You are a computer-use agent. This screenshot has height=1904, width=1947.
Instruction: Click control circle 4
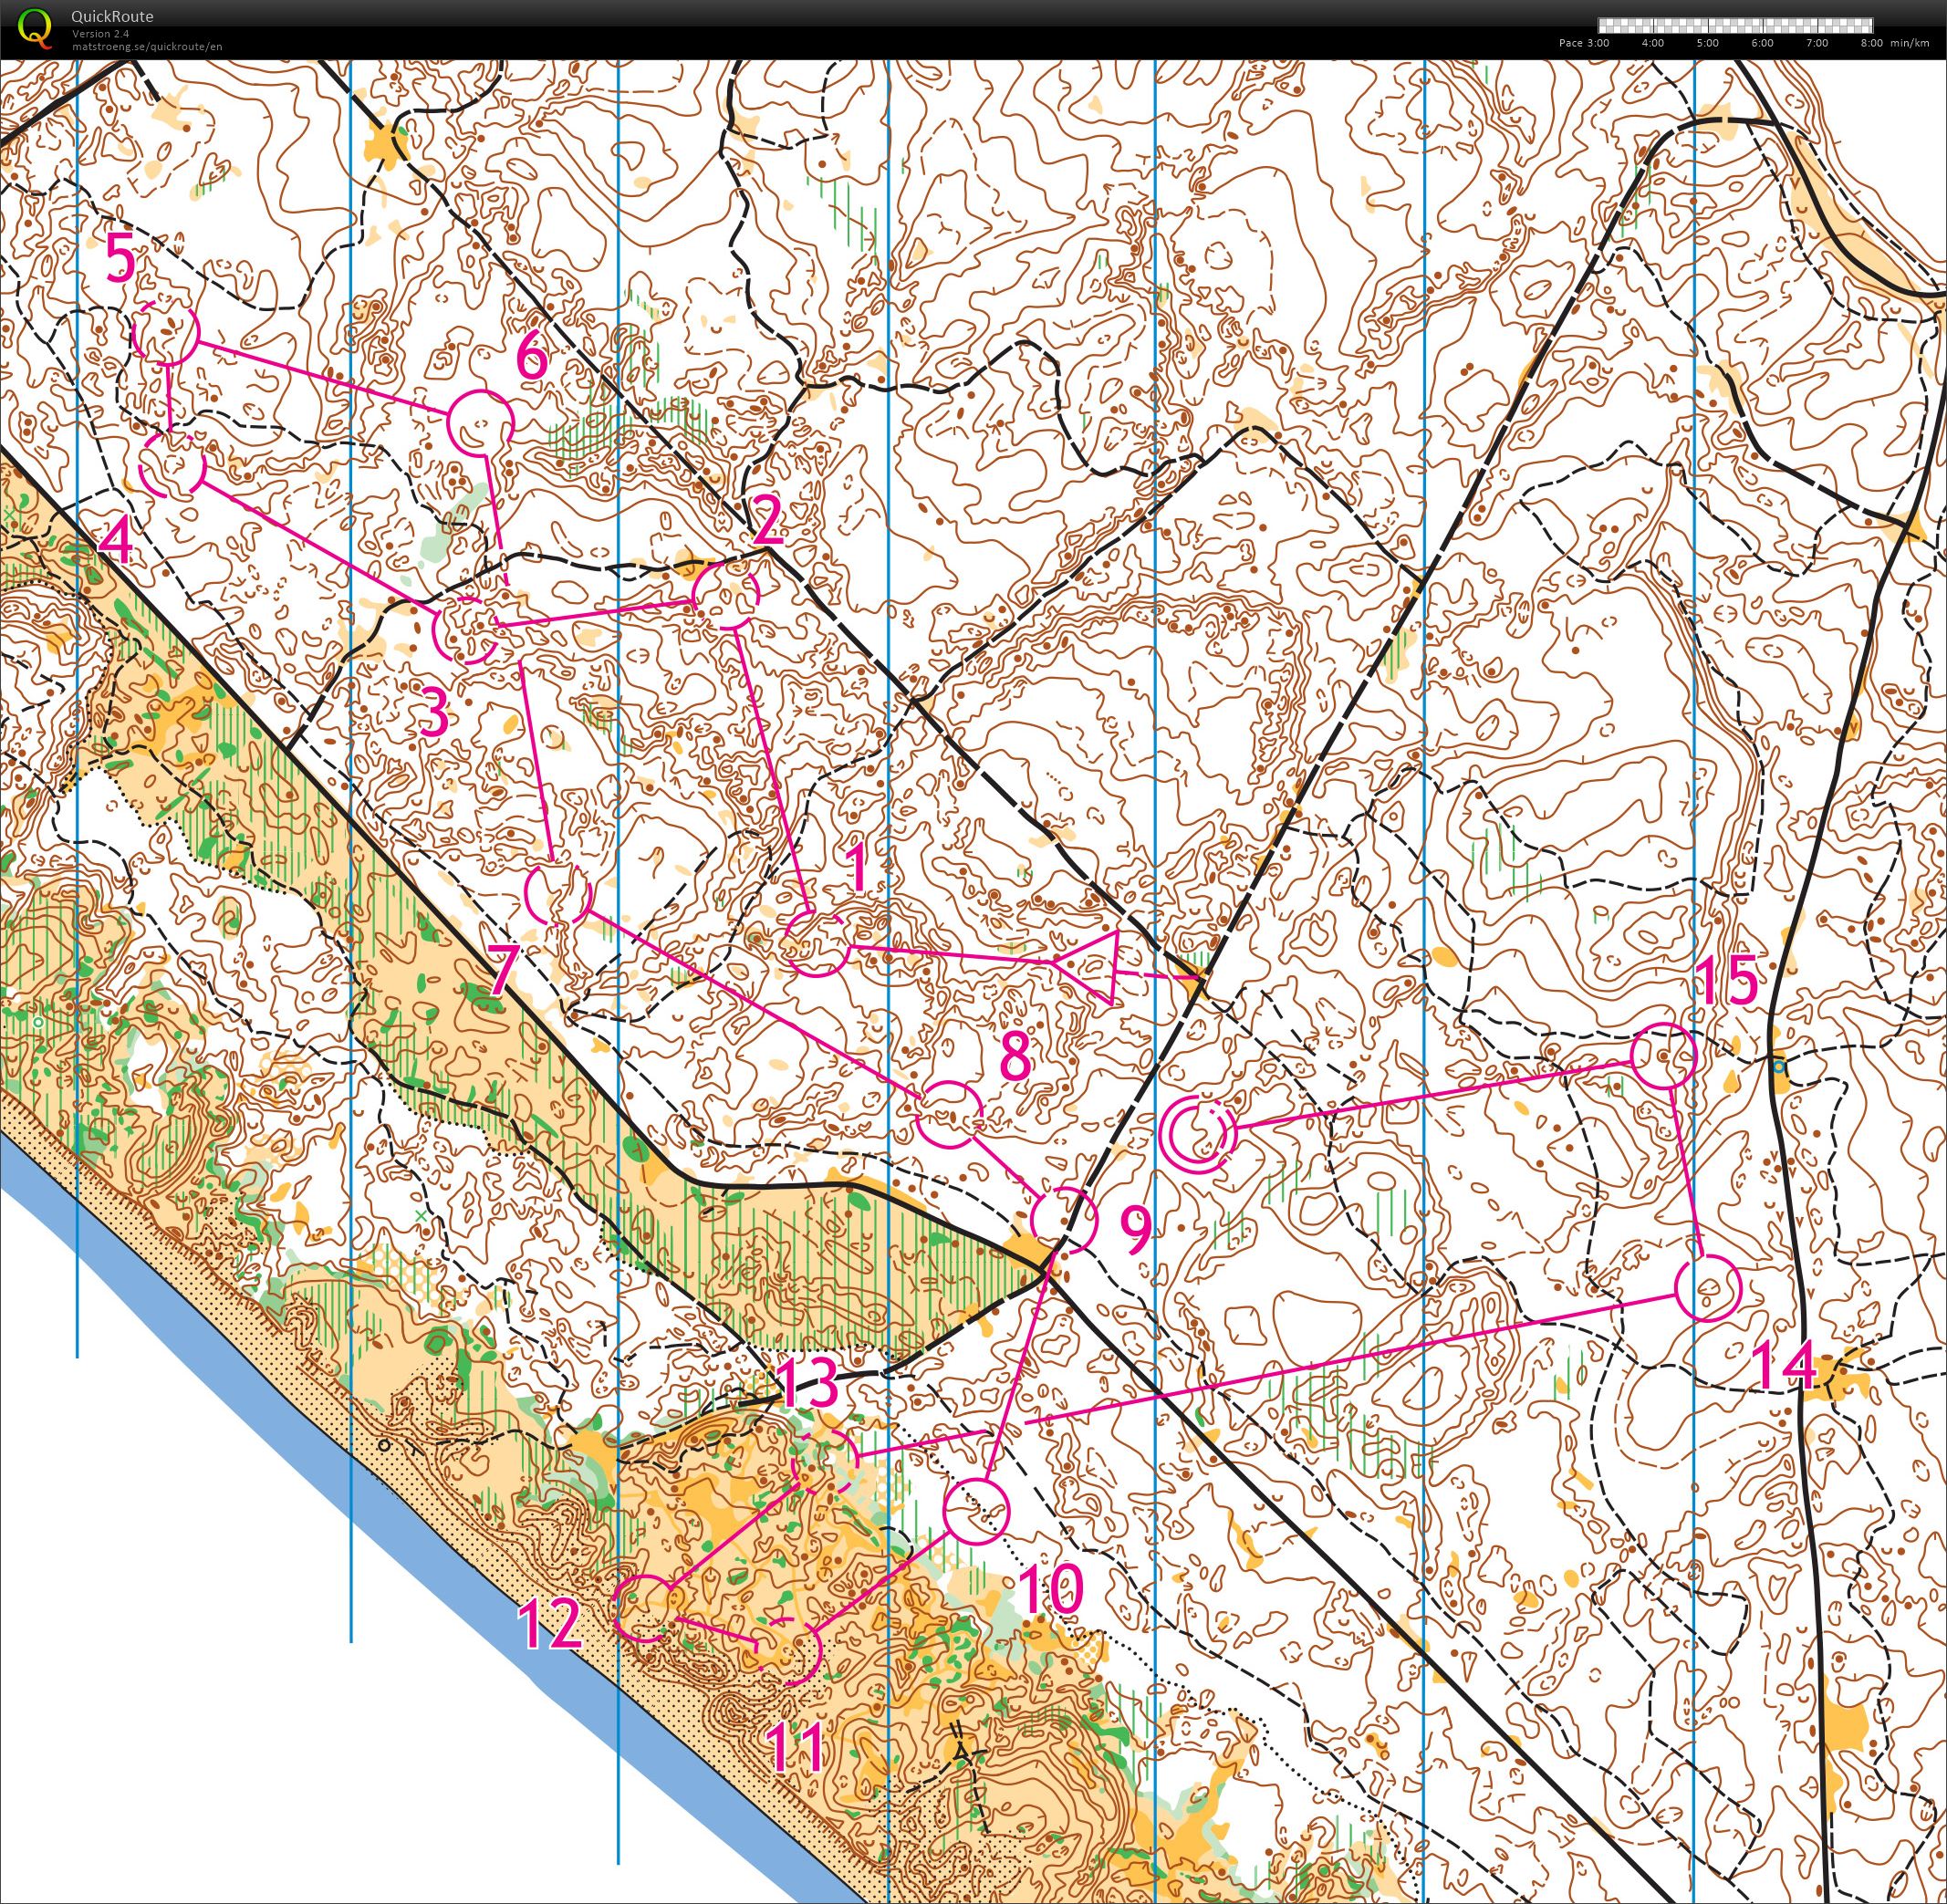[172, 466]
